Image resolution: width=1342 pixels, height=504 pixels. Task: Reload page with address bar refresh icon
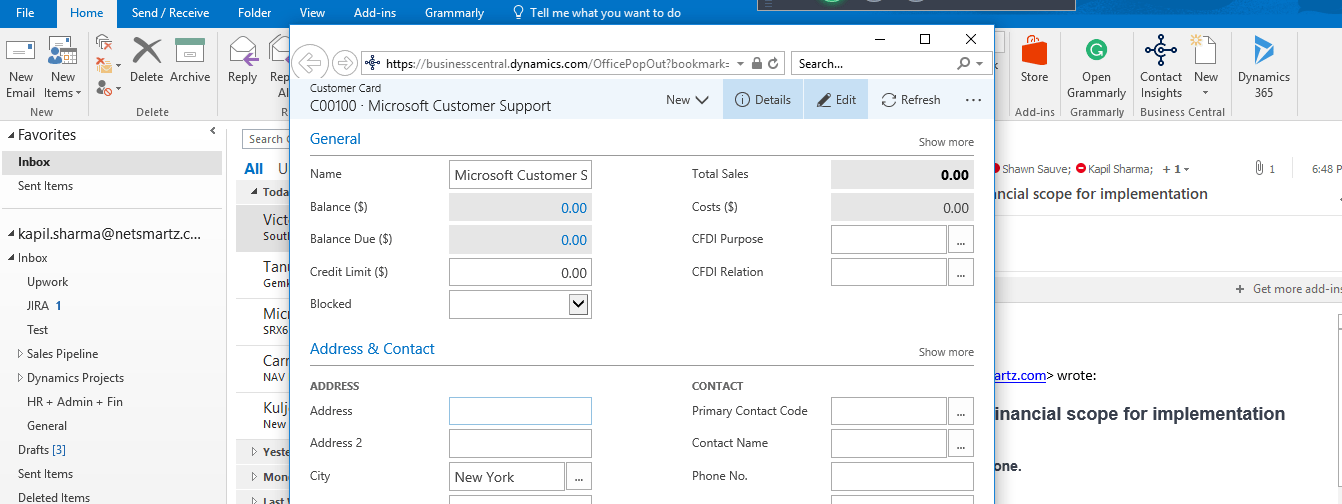773,63
